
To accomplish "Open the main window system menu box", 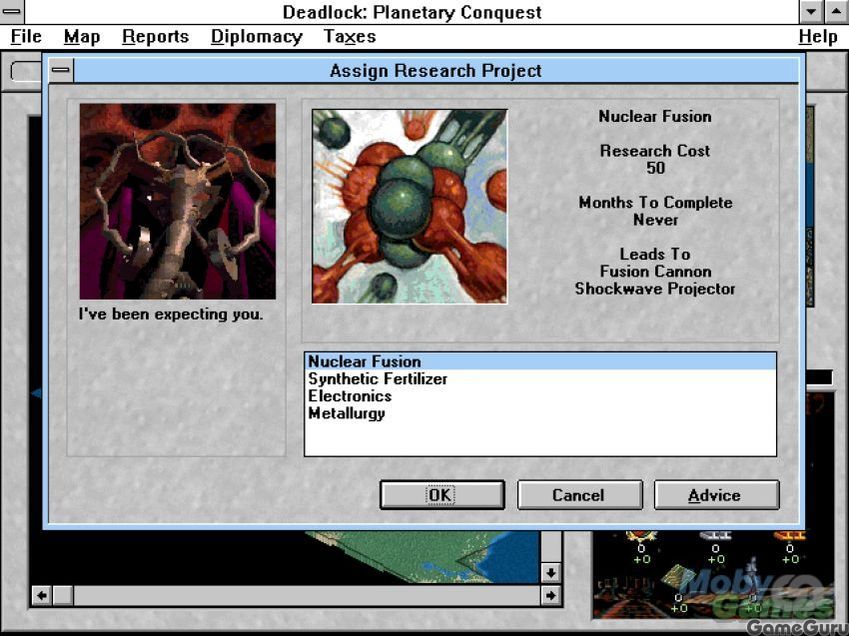I will point(12,11).
